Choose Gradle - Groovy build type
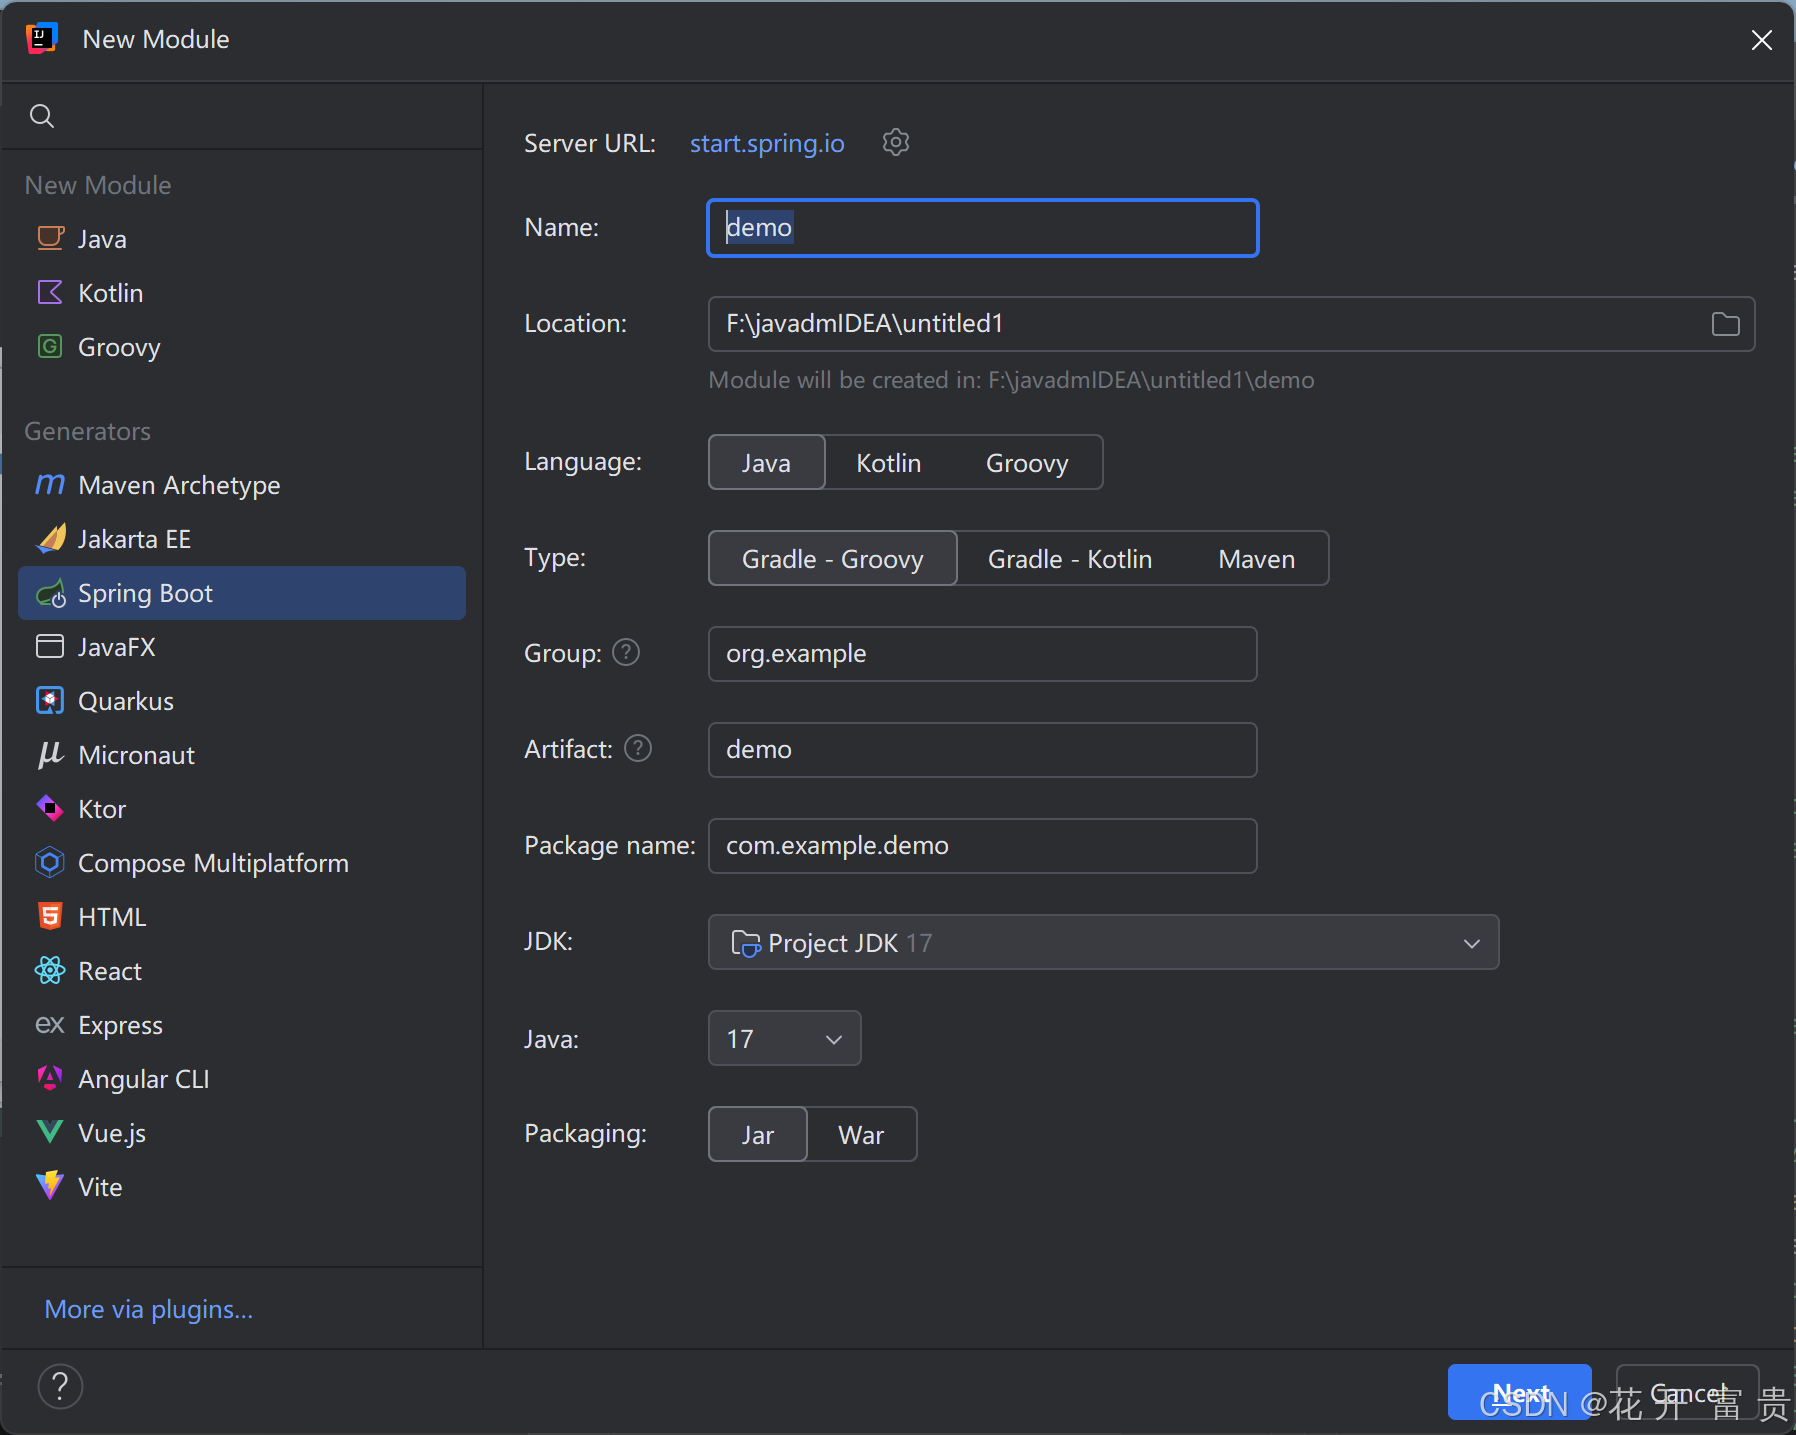 833,558
